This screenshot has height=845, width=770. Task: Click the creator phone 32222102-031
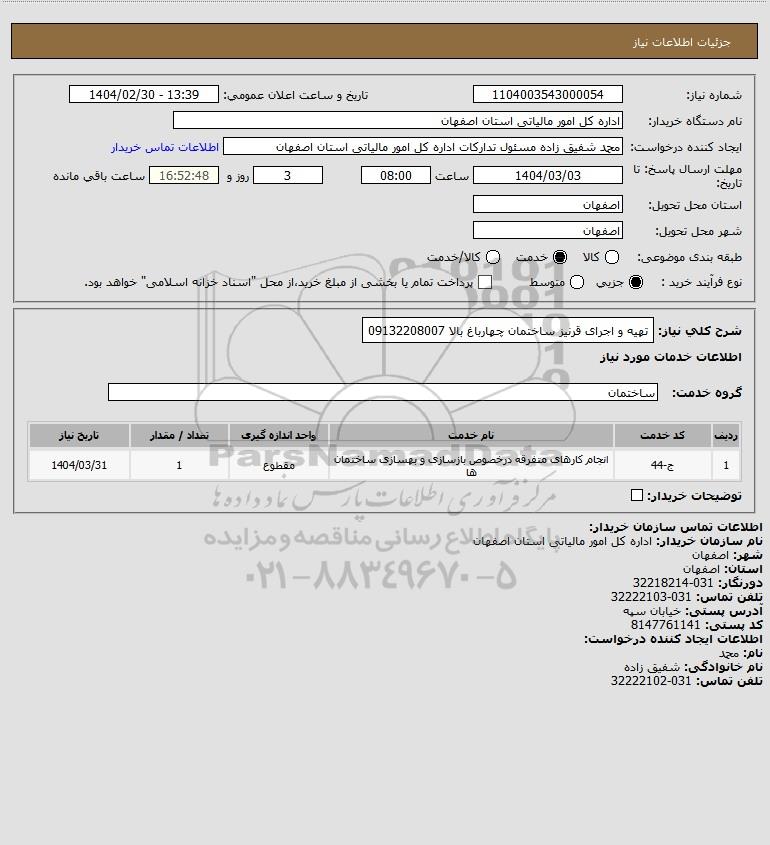651,681
